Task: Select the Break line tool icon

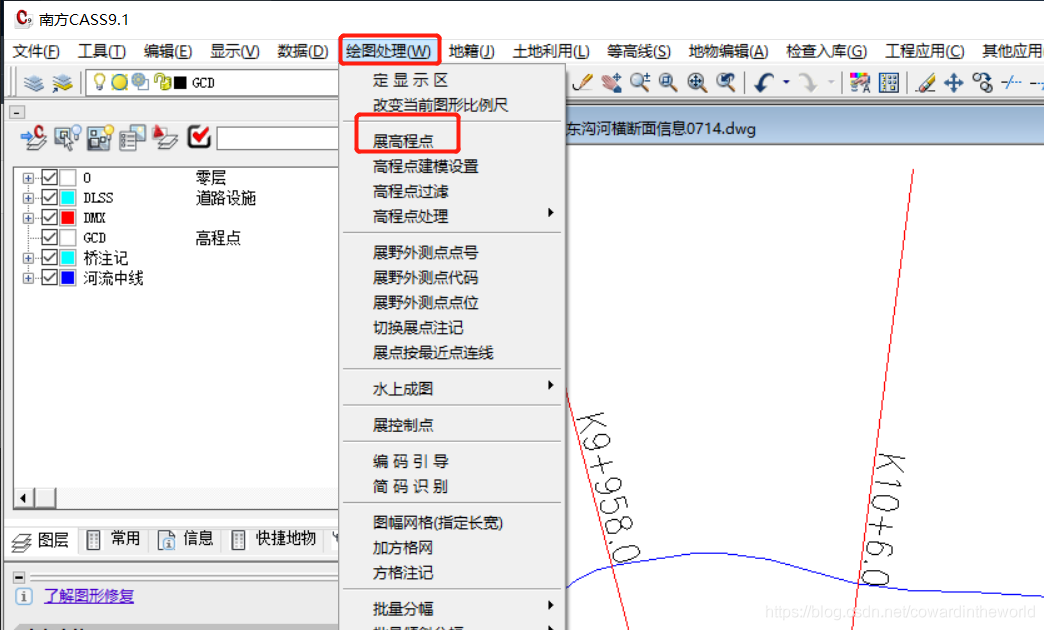Action: tap(1011, 83)
